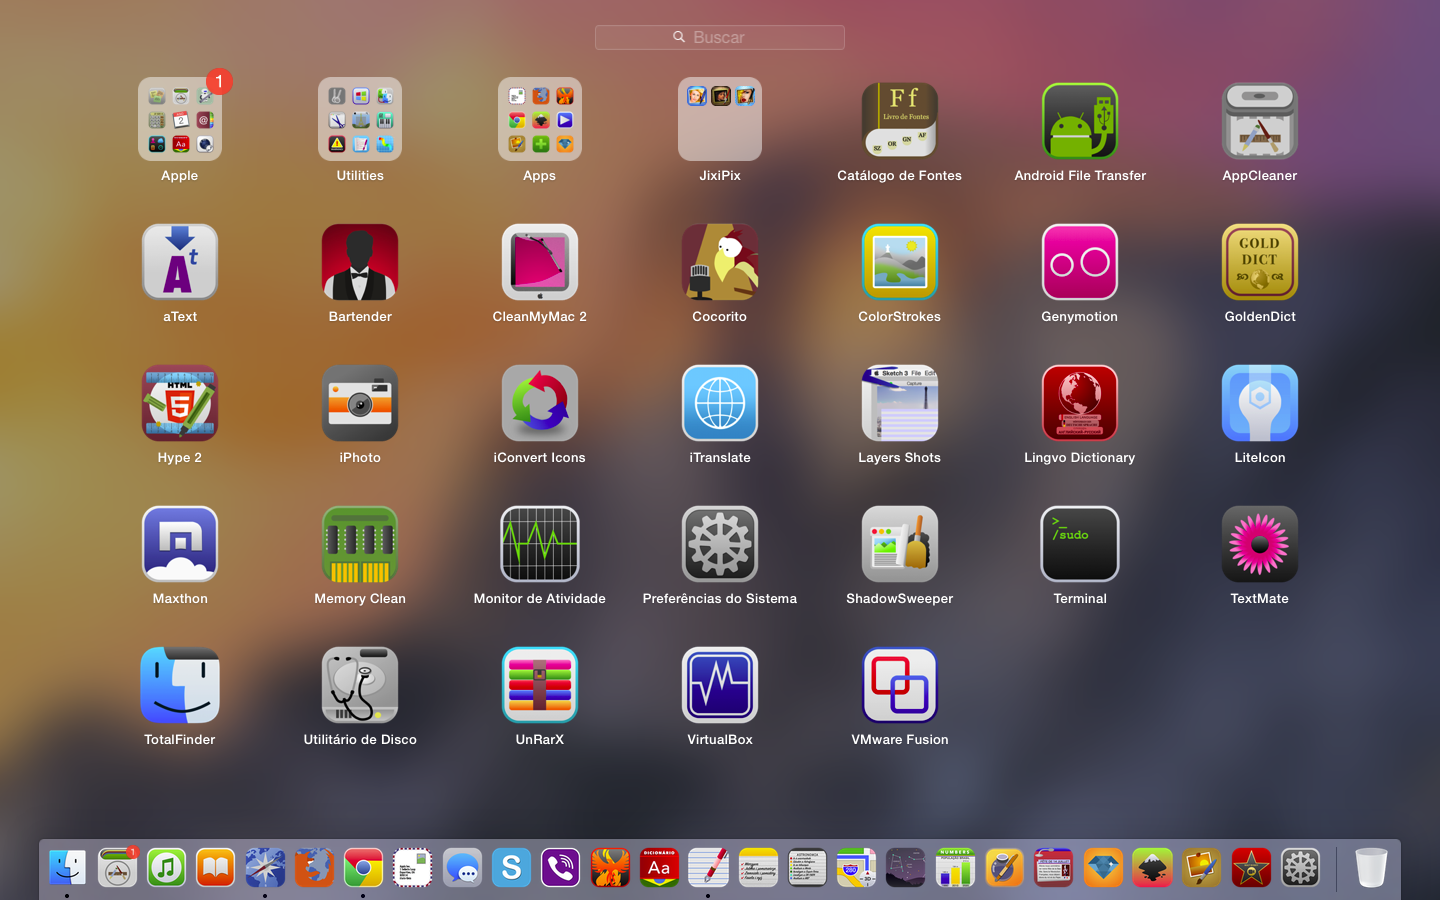Screen dimensions: 1440x900
Task: Launch TextMate editor
Action: (x=1260, y=544)
